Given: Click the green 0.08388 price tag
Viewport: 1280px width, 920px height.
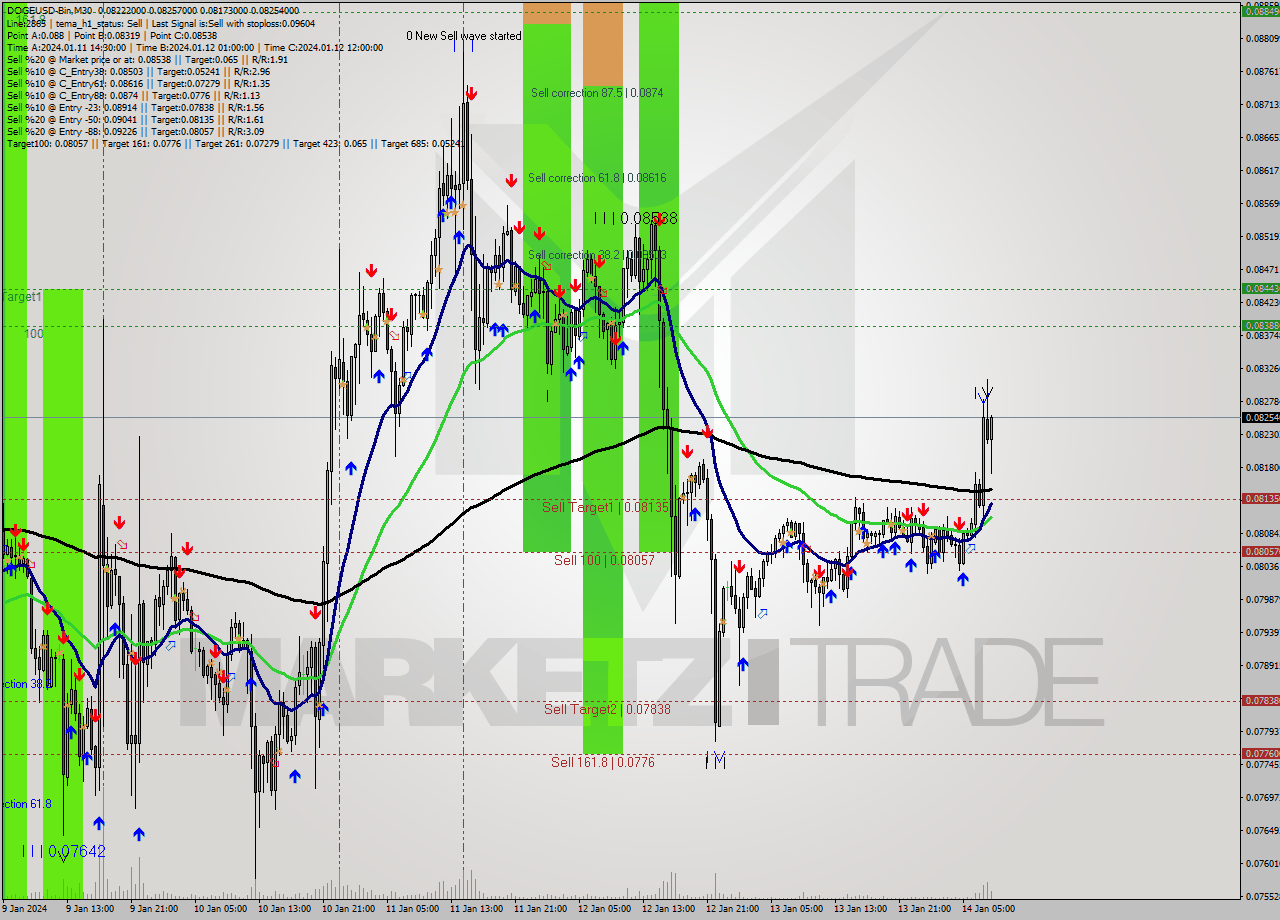Looking at the screenshot, I should [x=1260, y=325].
